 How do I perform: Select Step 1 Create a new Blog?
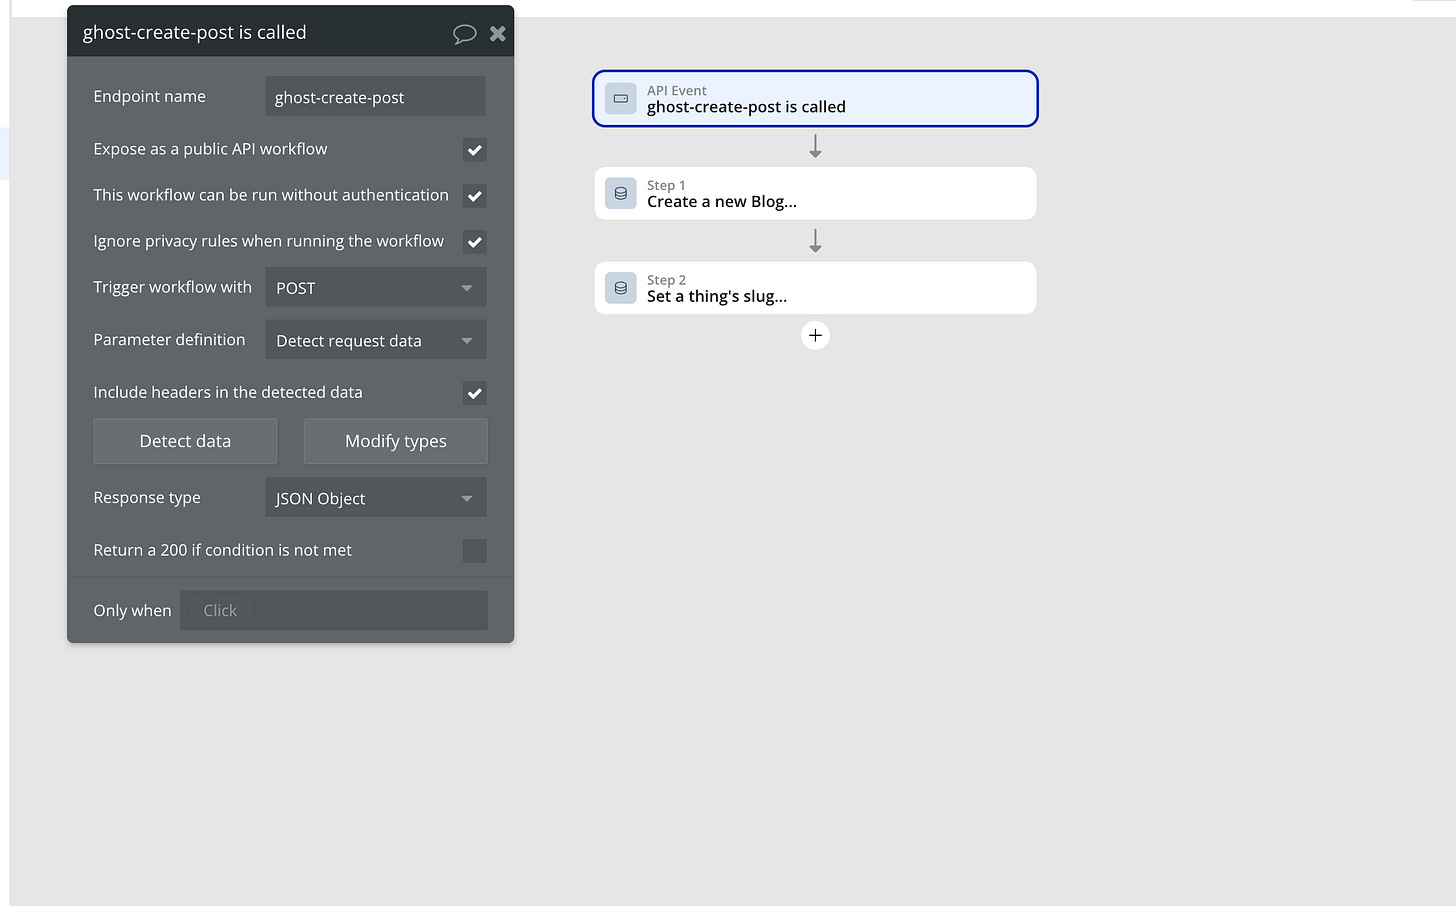point(815,193)
